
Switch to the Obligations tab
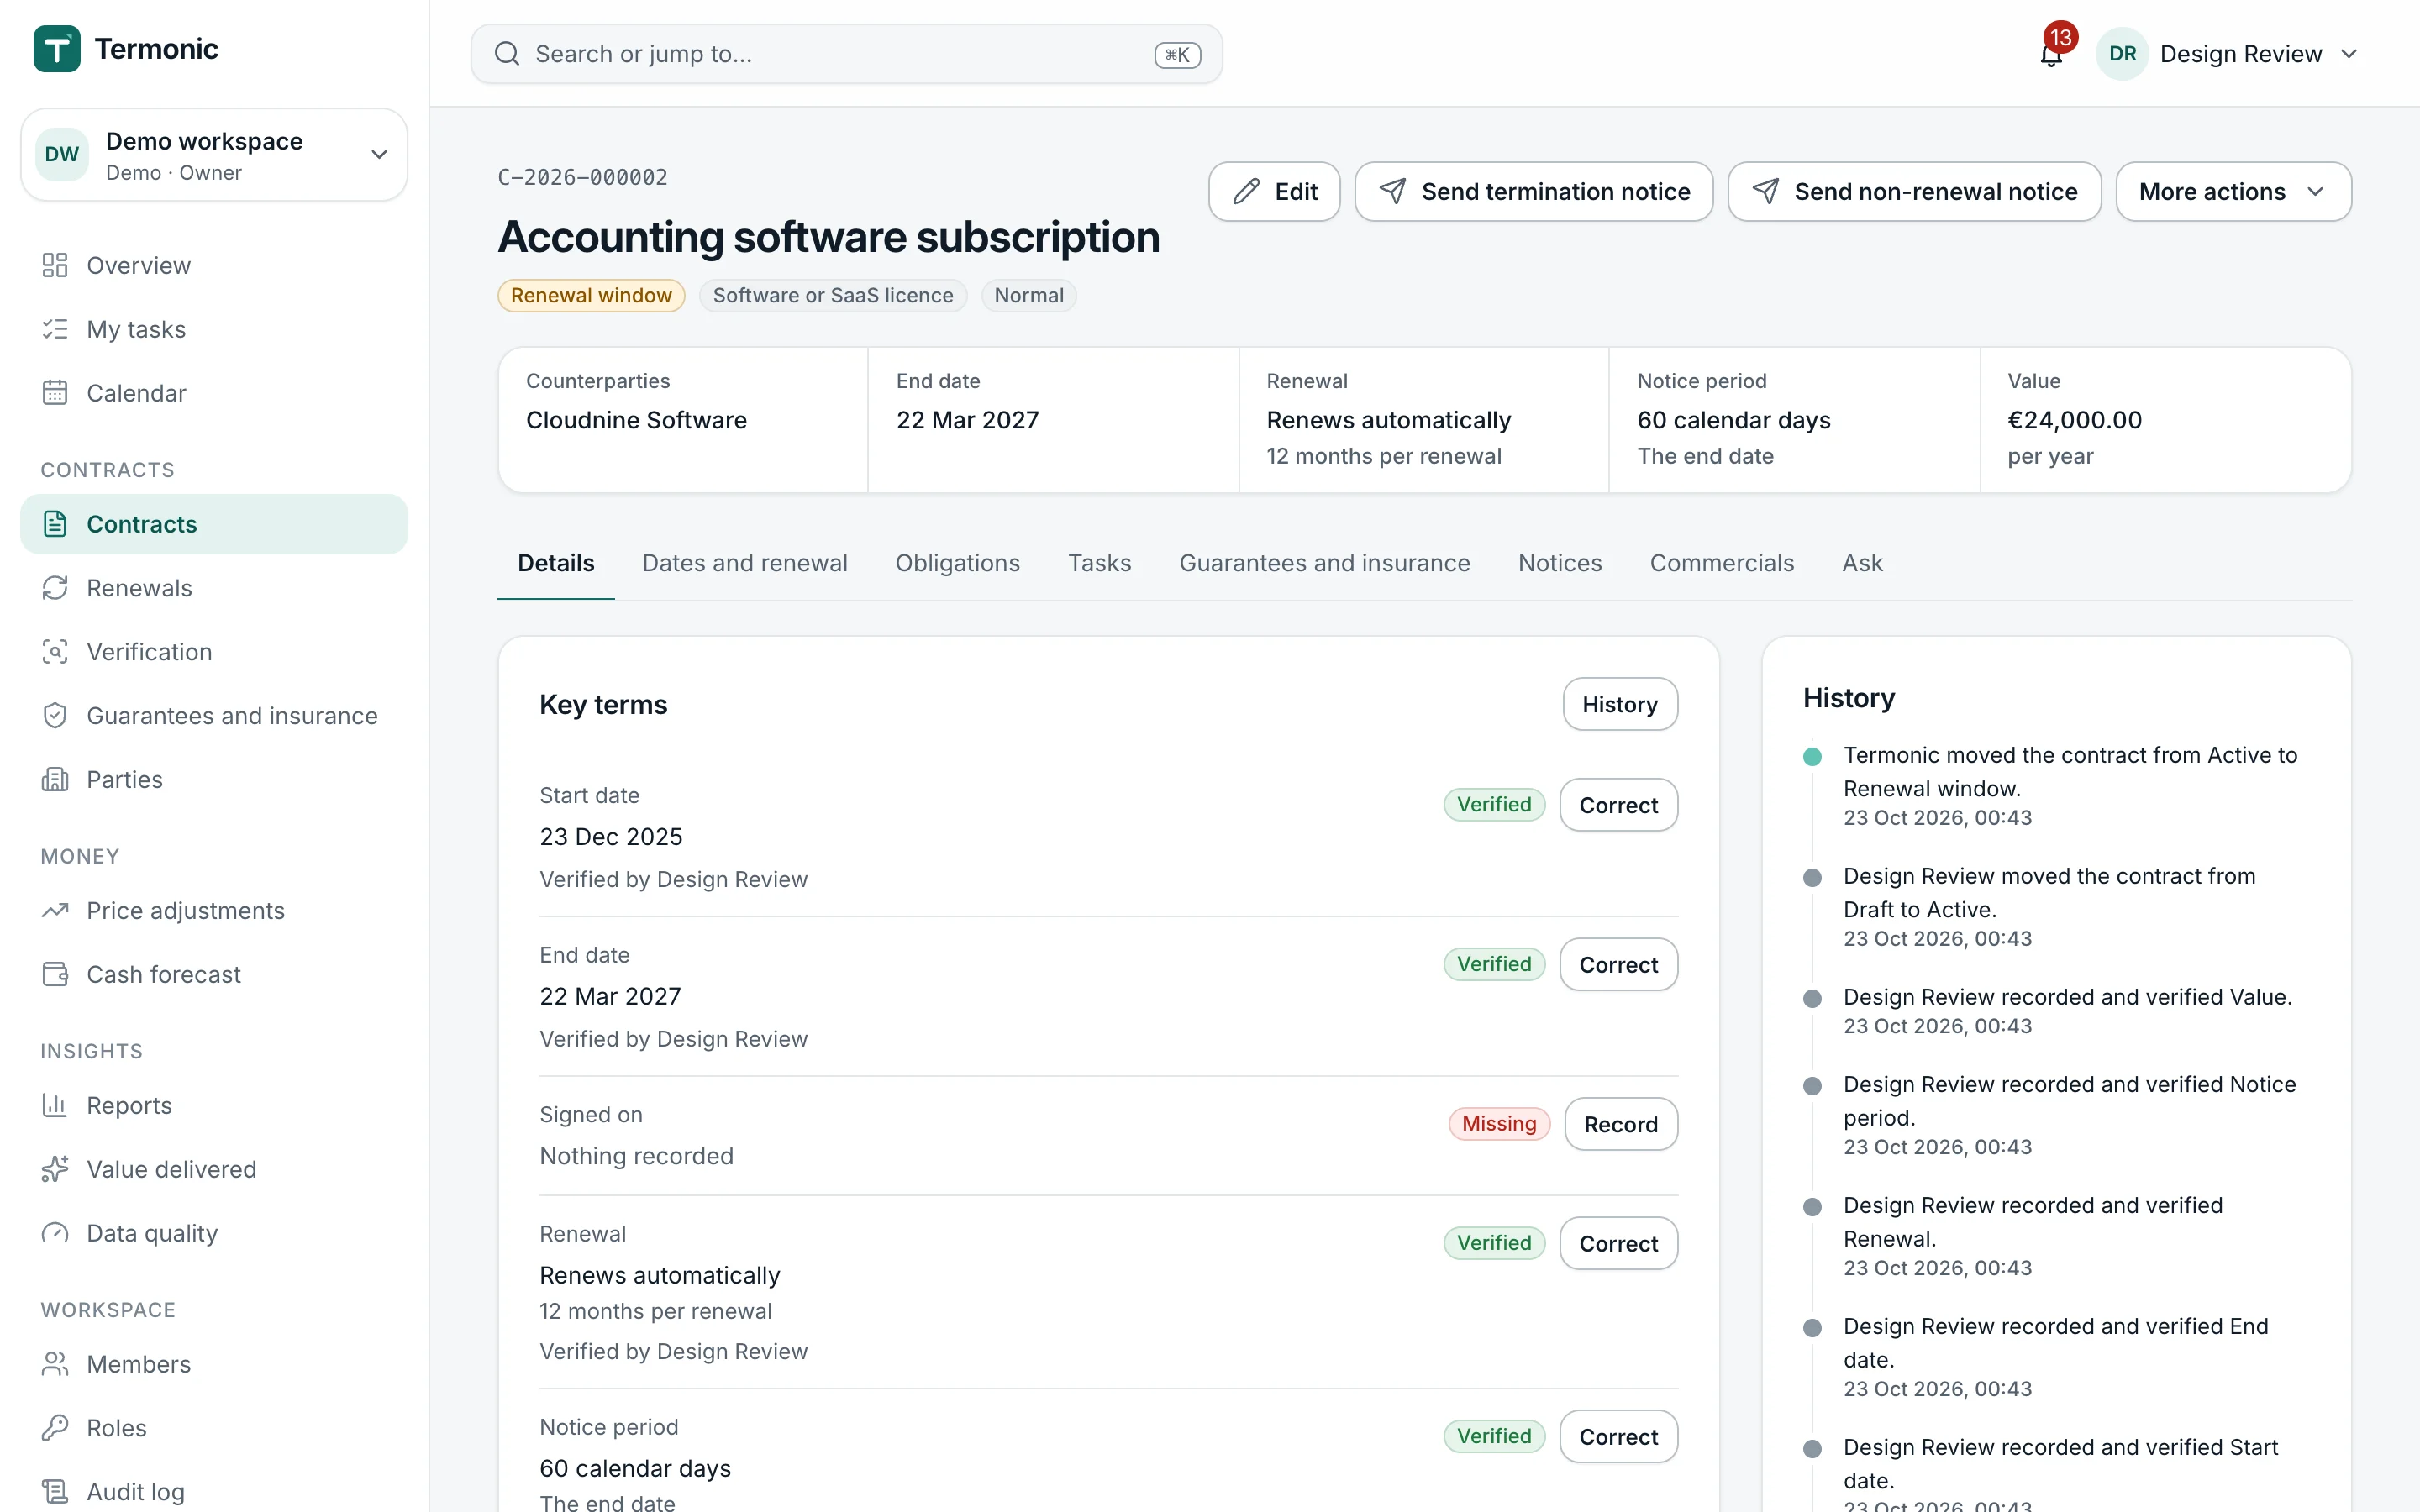tap(957, 564)
